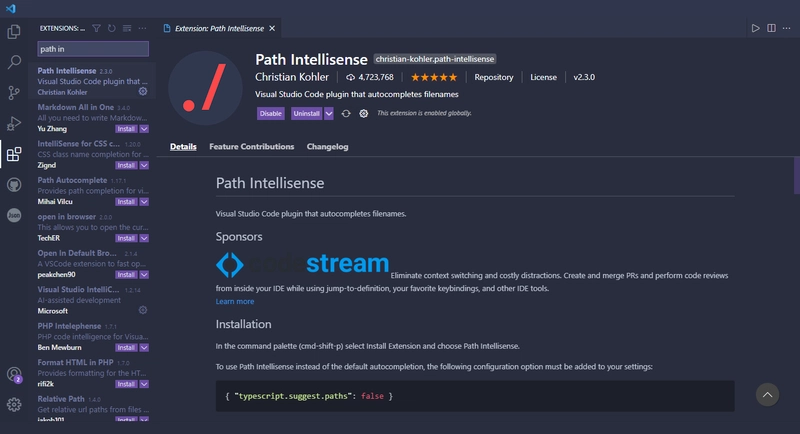Click the Path Intellisense extension logo

click(205, 88)
